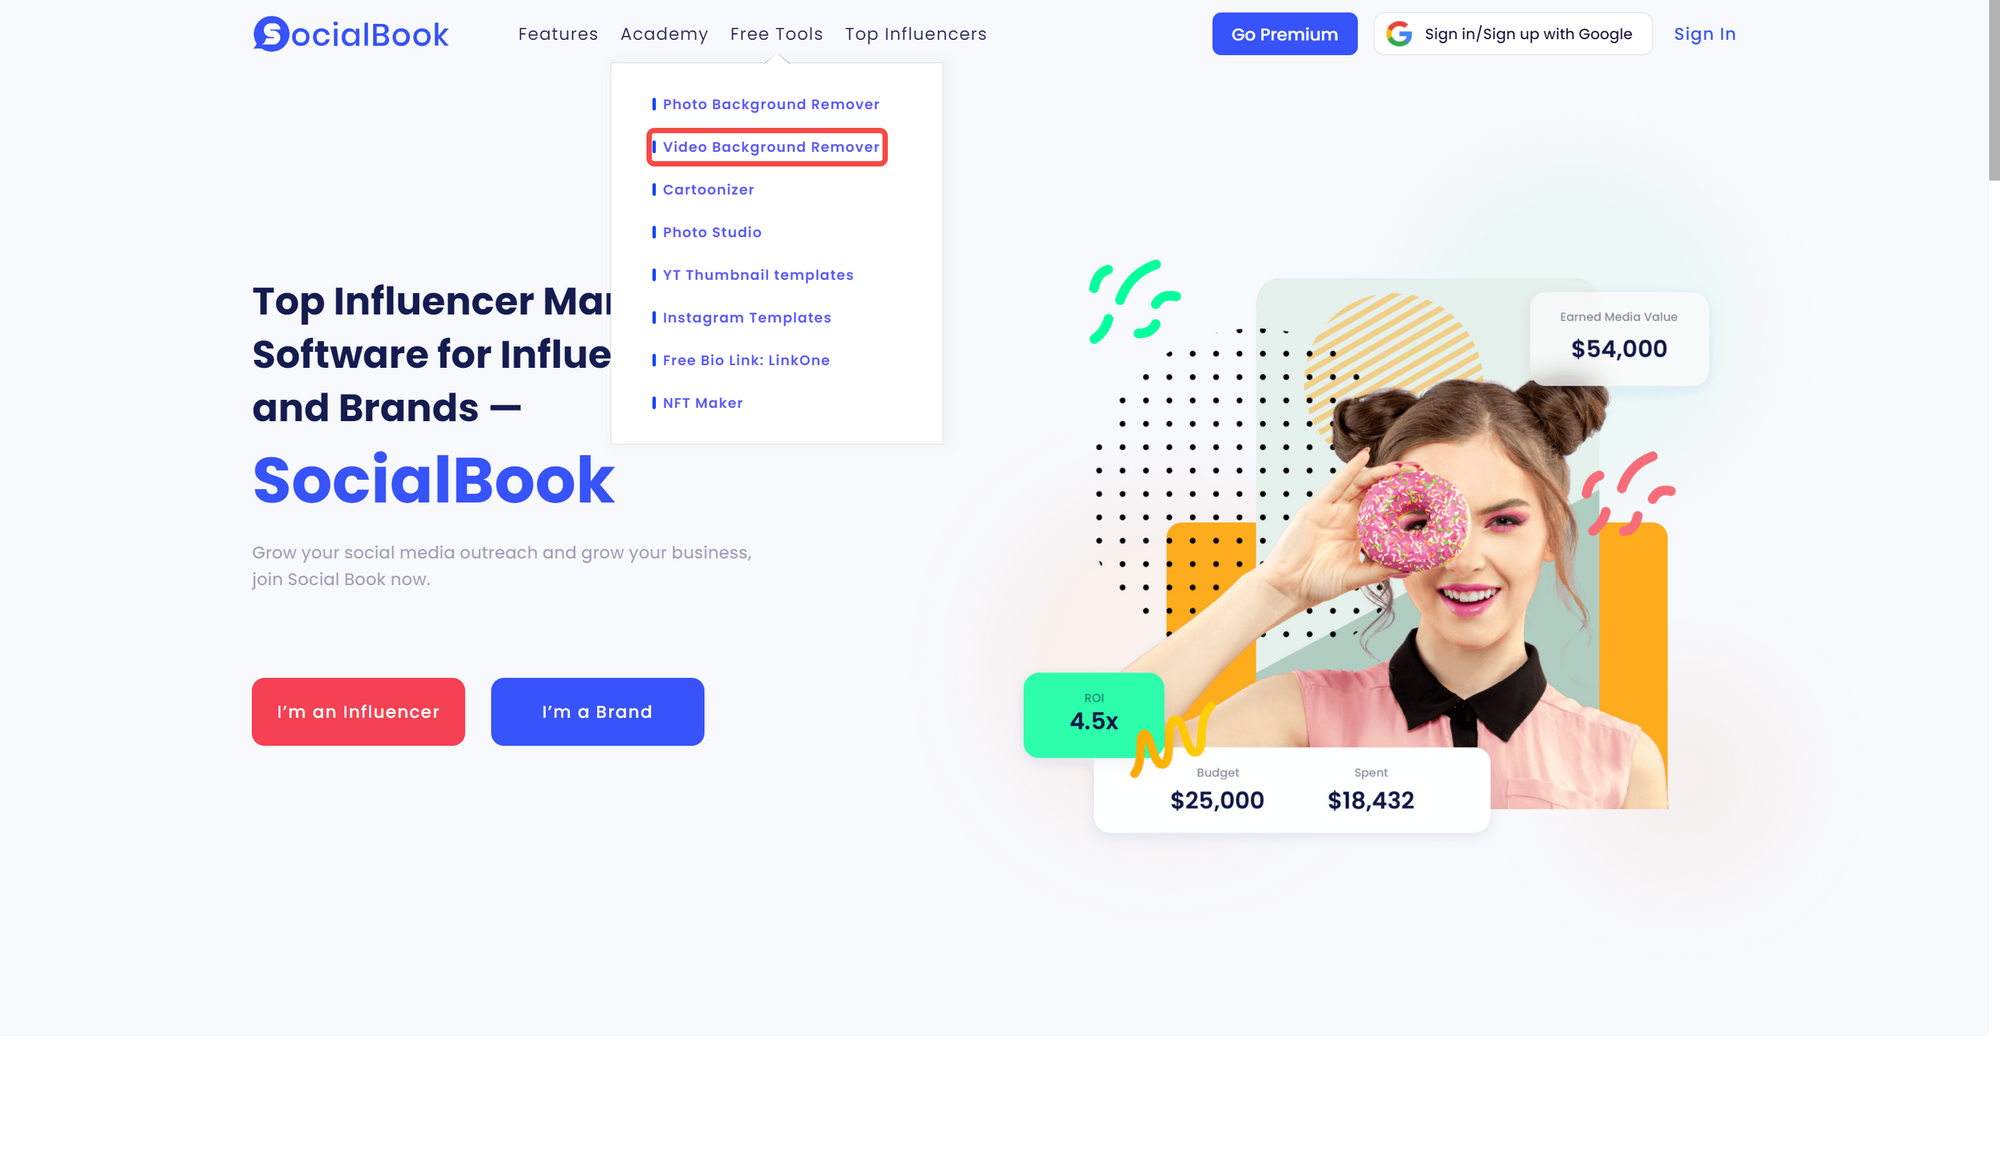Open the Photo Studio tool

coord(712,231)
